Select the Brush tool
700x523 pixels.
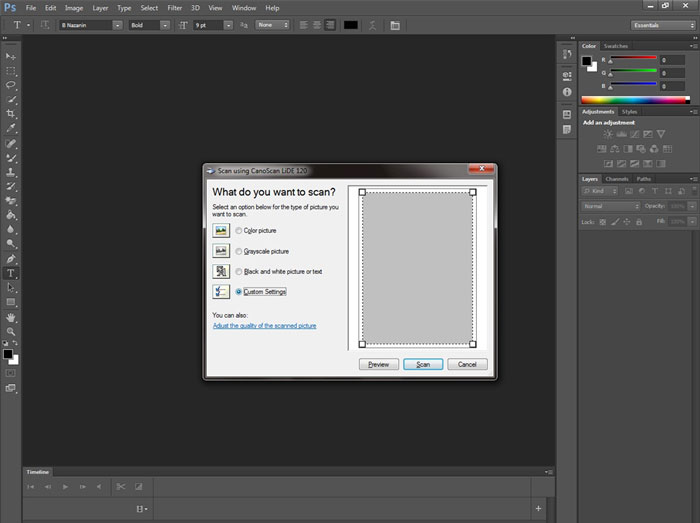11,158
